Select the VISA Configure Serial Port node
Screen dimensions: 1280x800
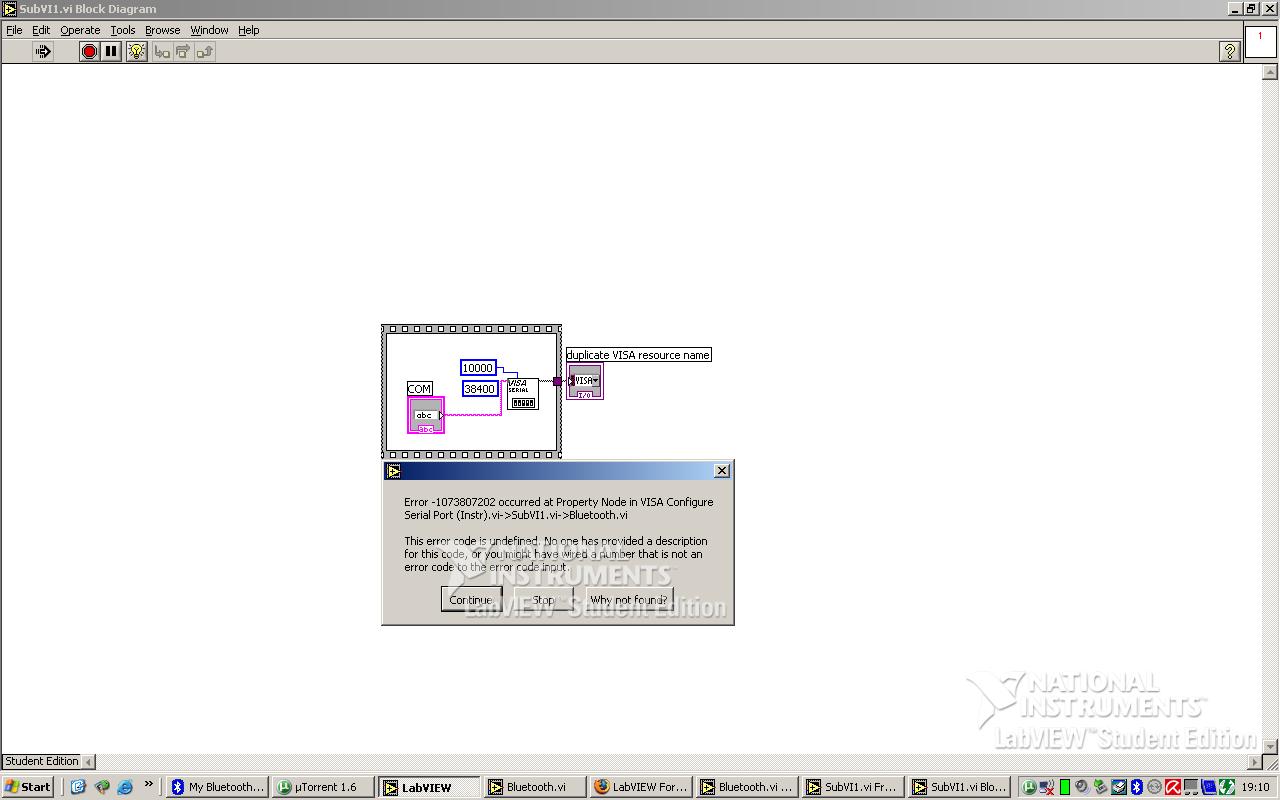pos(523,394)
